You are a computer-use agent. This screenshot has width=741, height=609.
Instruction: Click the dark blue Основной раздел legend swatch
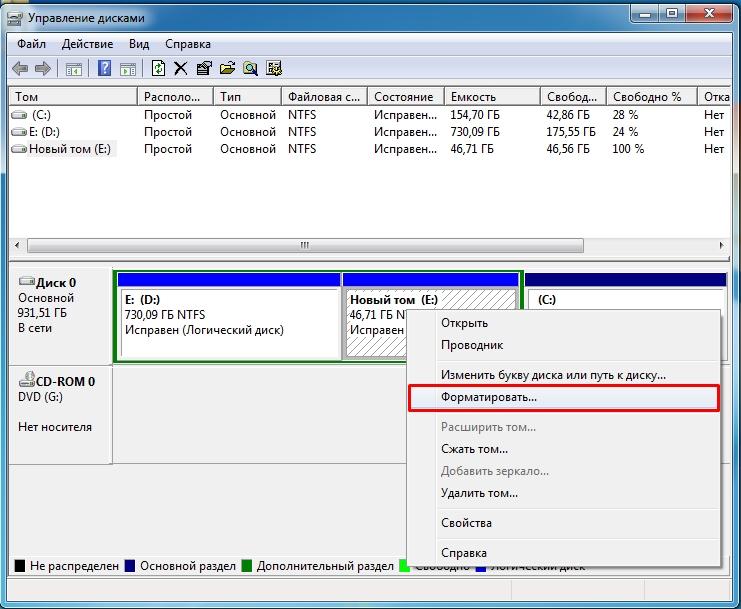129,566
